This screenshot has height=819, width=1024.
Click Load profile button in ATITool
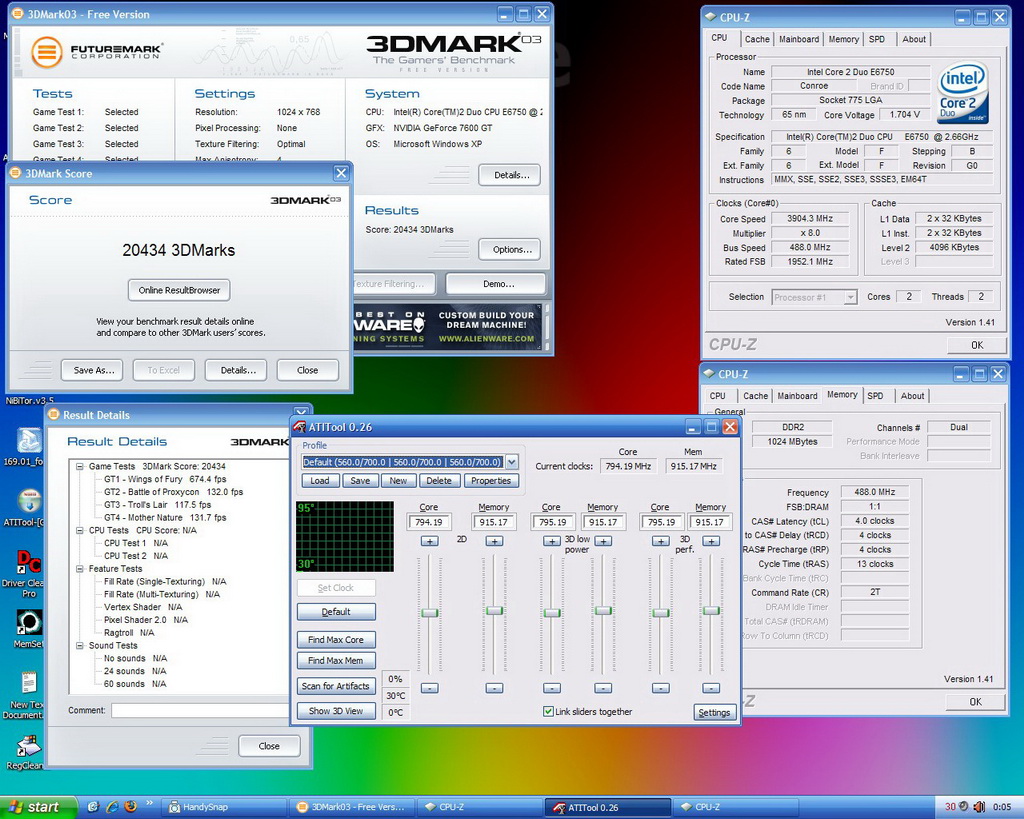tap(320, 481)
